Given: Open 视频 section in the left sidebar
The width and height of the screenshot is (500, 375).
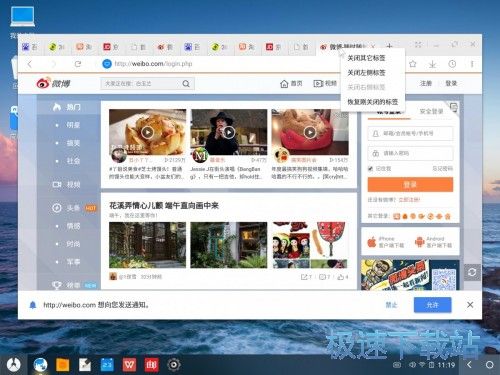Looking at the screenshot, I should point(67,184).
